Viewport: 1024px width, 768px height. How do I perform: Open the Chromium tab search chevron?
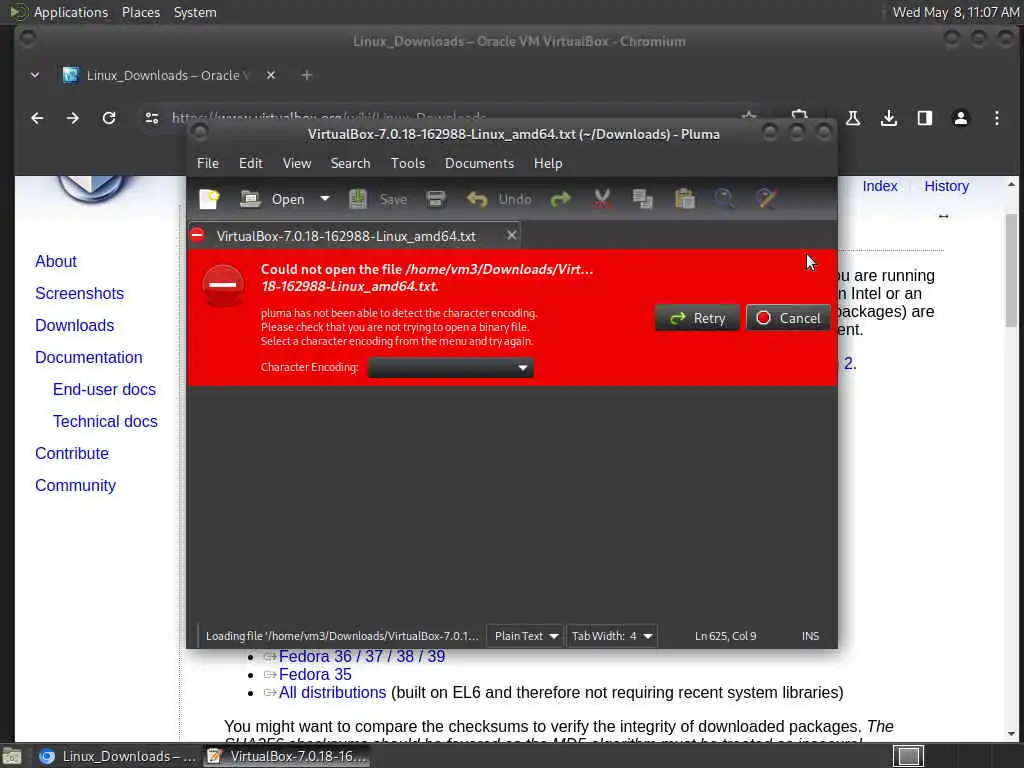[x=35, y=75]
